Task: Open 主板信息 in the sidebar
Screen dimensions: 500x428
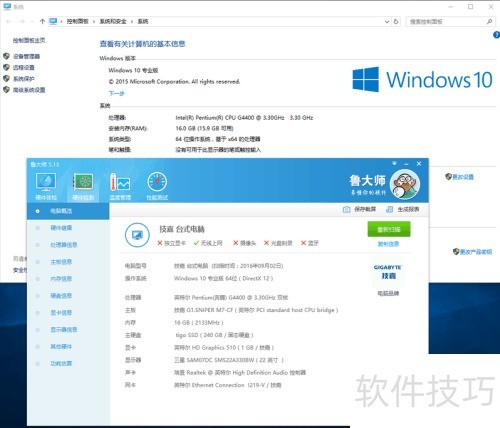Action: click(61, 262)
